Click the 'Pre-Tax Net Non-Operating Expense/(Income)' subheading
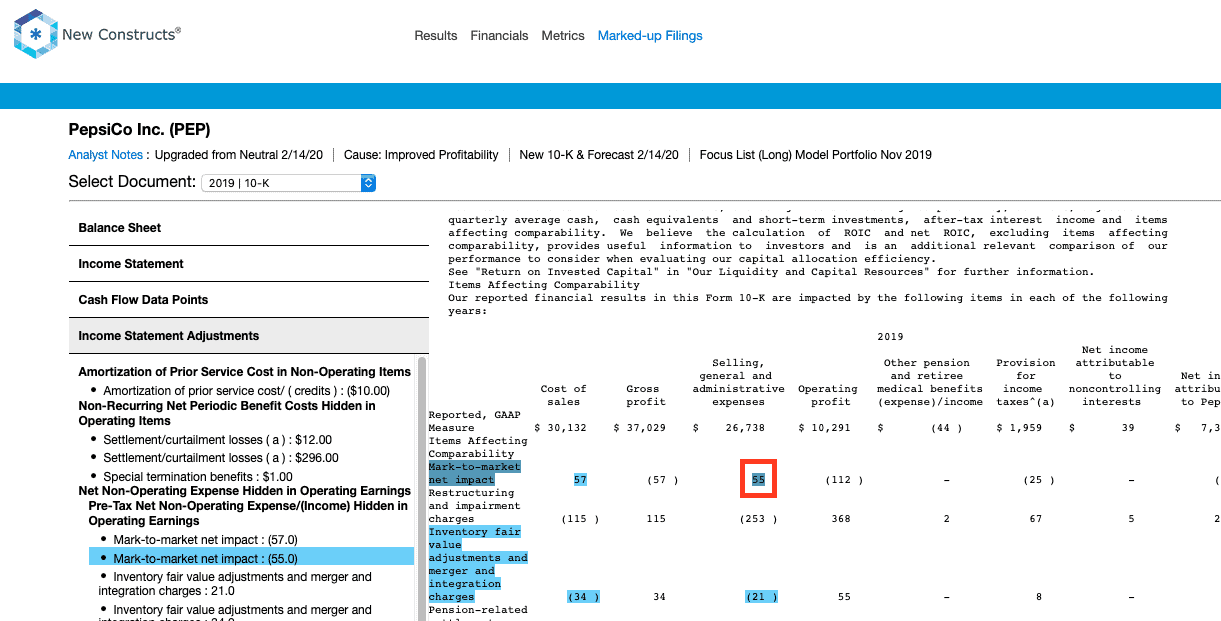 (248, 513)
